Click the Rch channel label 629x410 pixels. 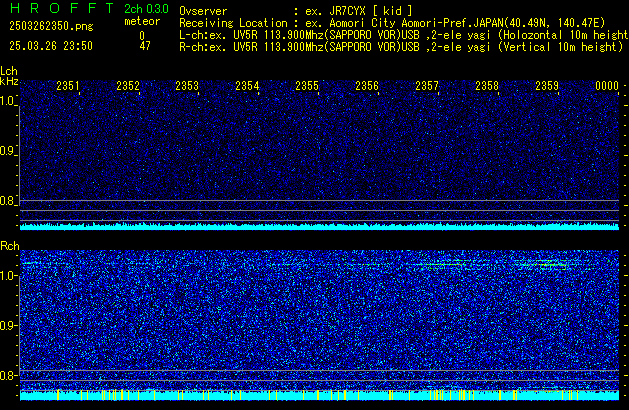pos(10,246)
